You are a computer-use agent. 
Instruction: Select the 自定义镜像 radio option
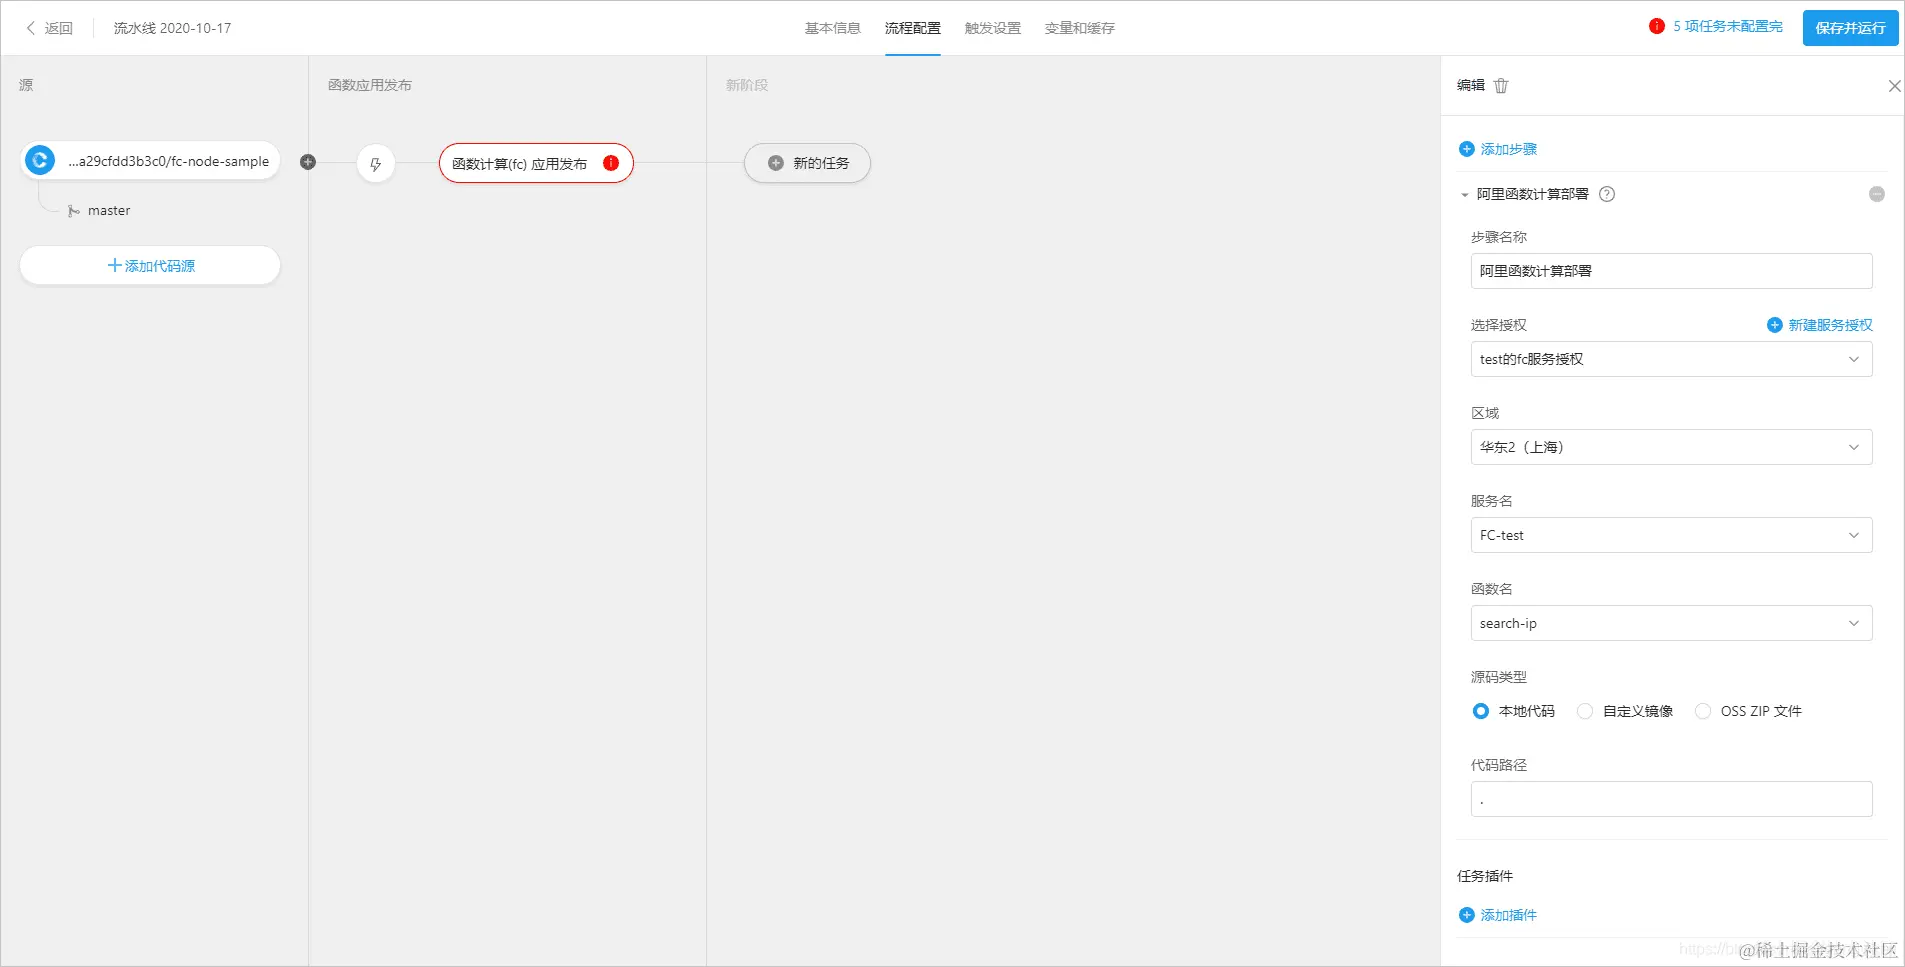click(1585, 711)
